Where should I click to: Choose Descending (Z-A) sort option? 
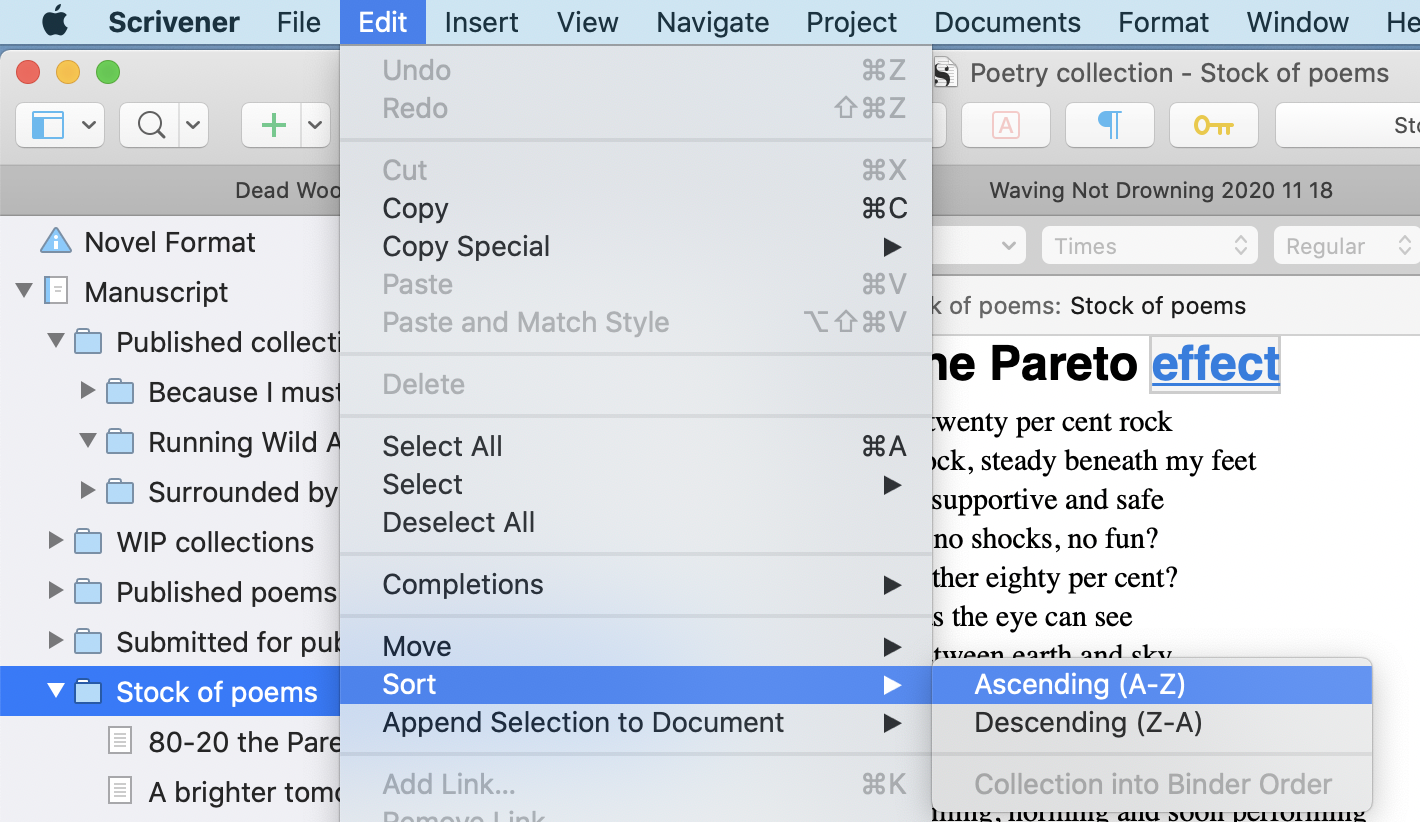pos(1151,722)
